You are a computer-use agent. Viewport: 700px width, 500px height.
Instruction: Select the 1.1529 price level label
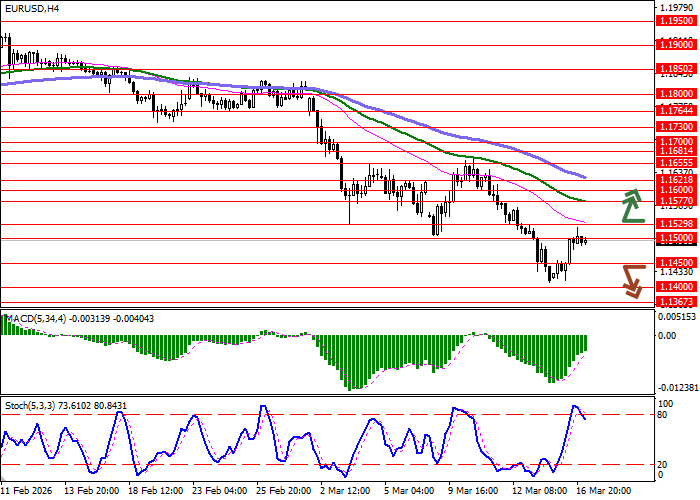pyautogui.click(x=676, y=224)
